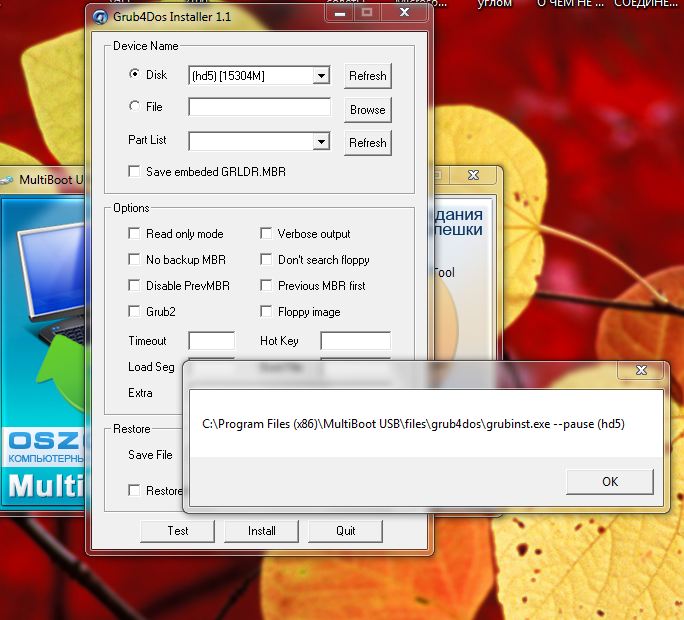Screen dimensions: 684x620
Task: Click Refresh next to the Disk dropdown
Action: pos(367,76)
